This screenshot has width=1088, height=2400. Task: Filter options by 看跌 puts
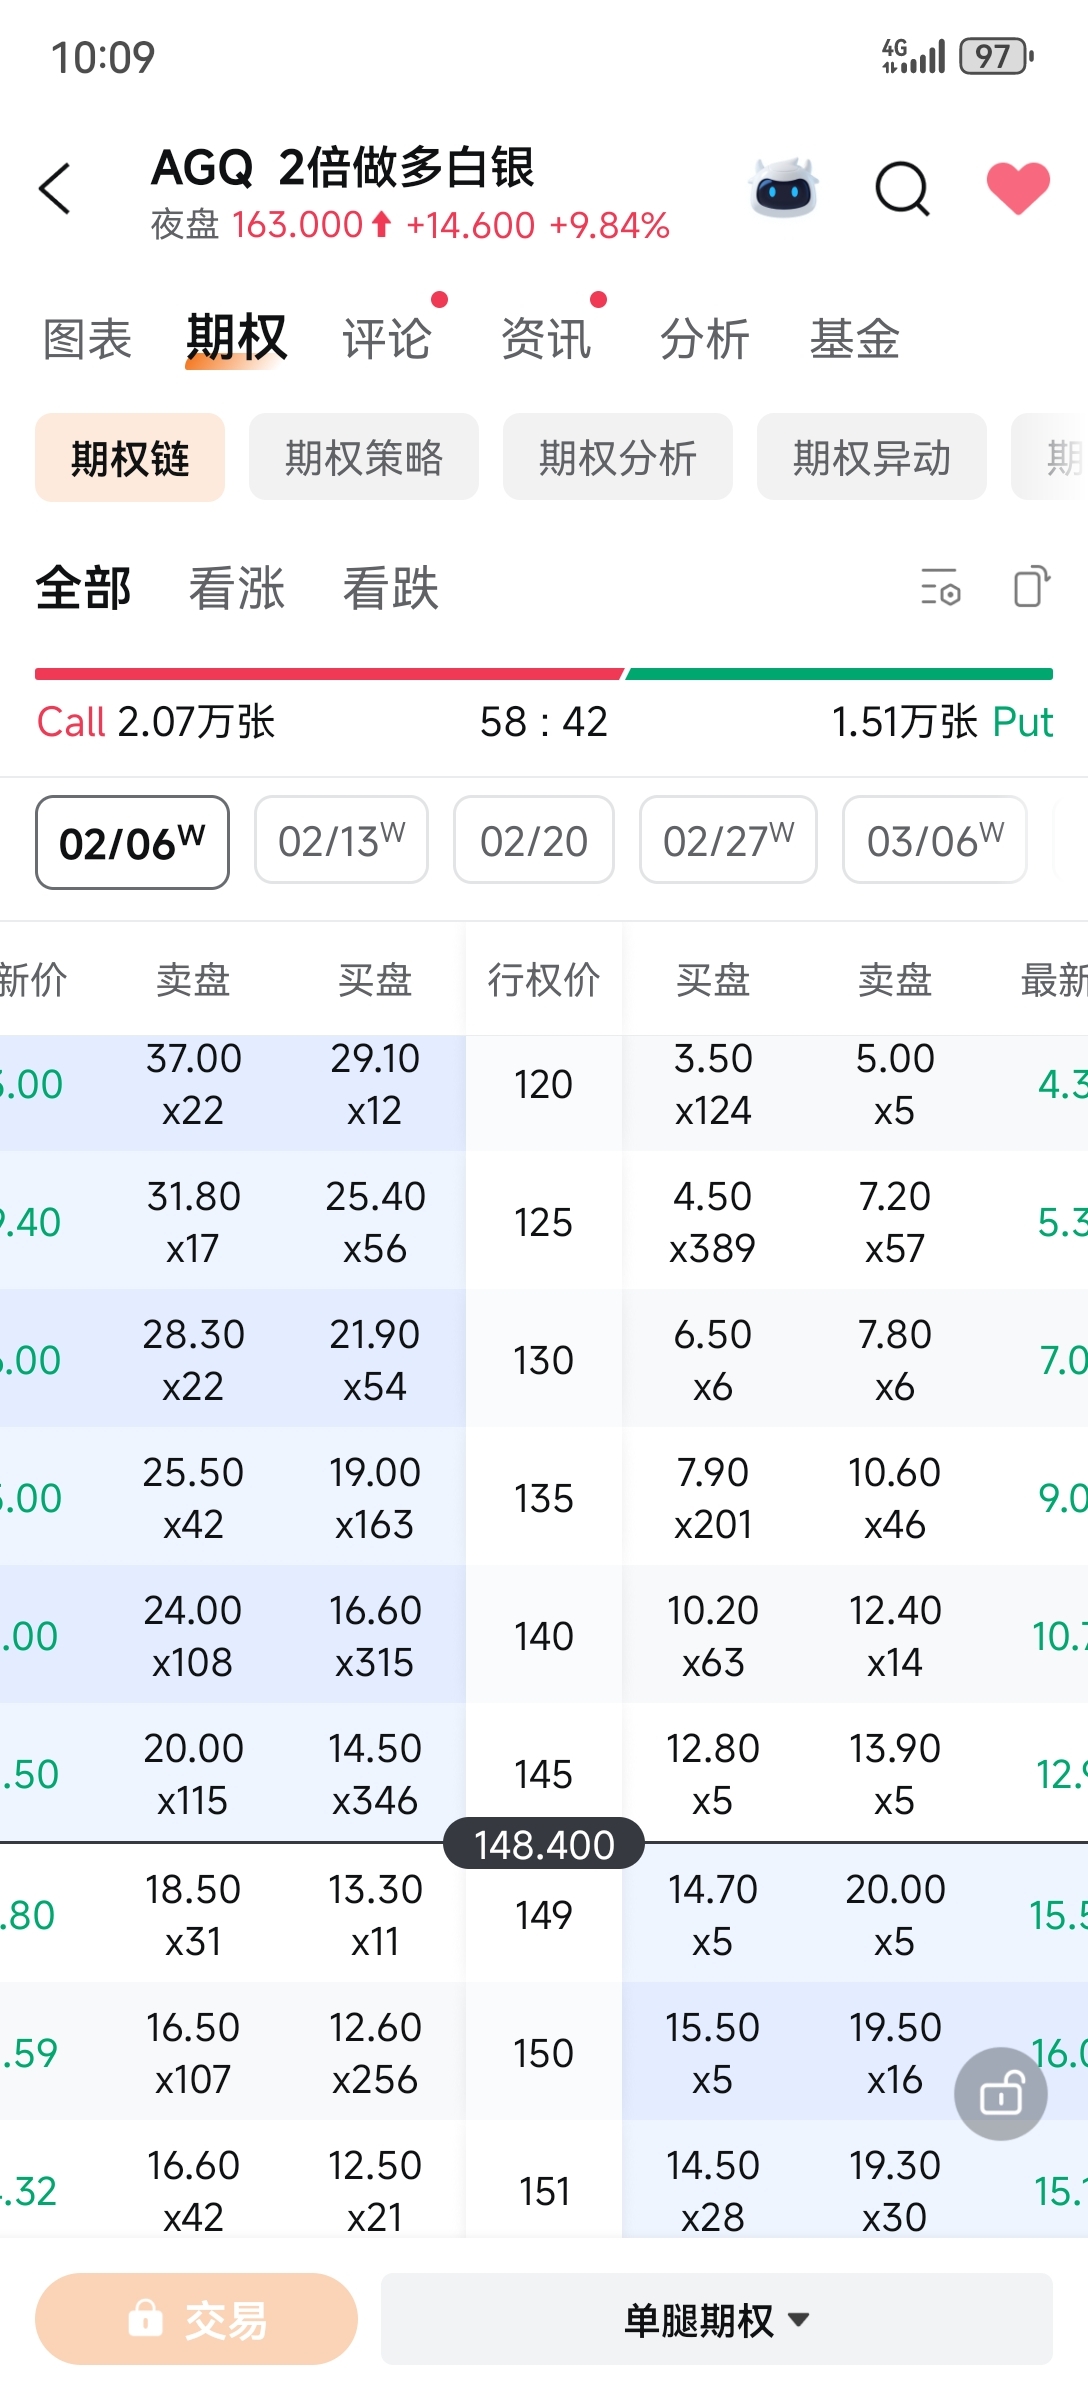click(x=391, y=588)
